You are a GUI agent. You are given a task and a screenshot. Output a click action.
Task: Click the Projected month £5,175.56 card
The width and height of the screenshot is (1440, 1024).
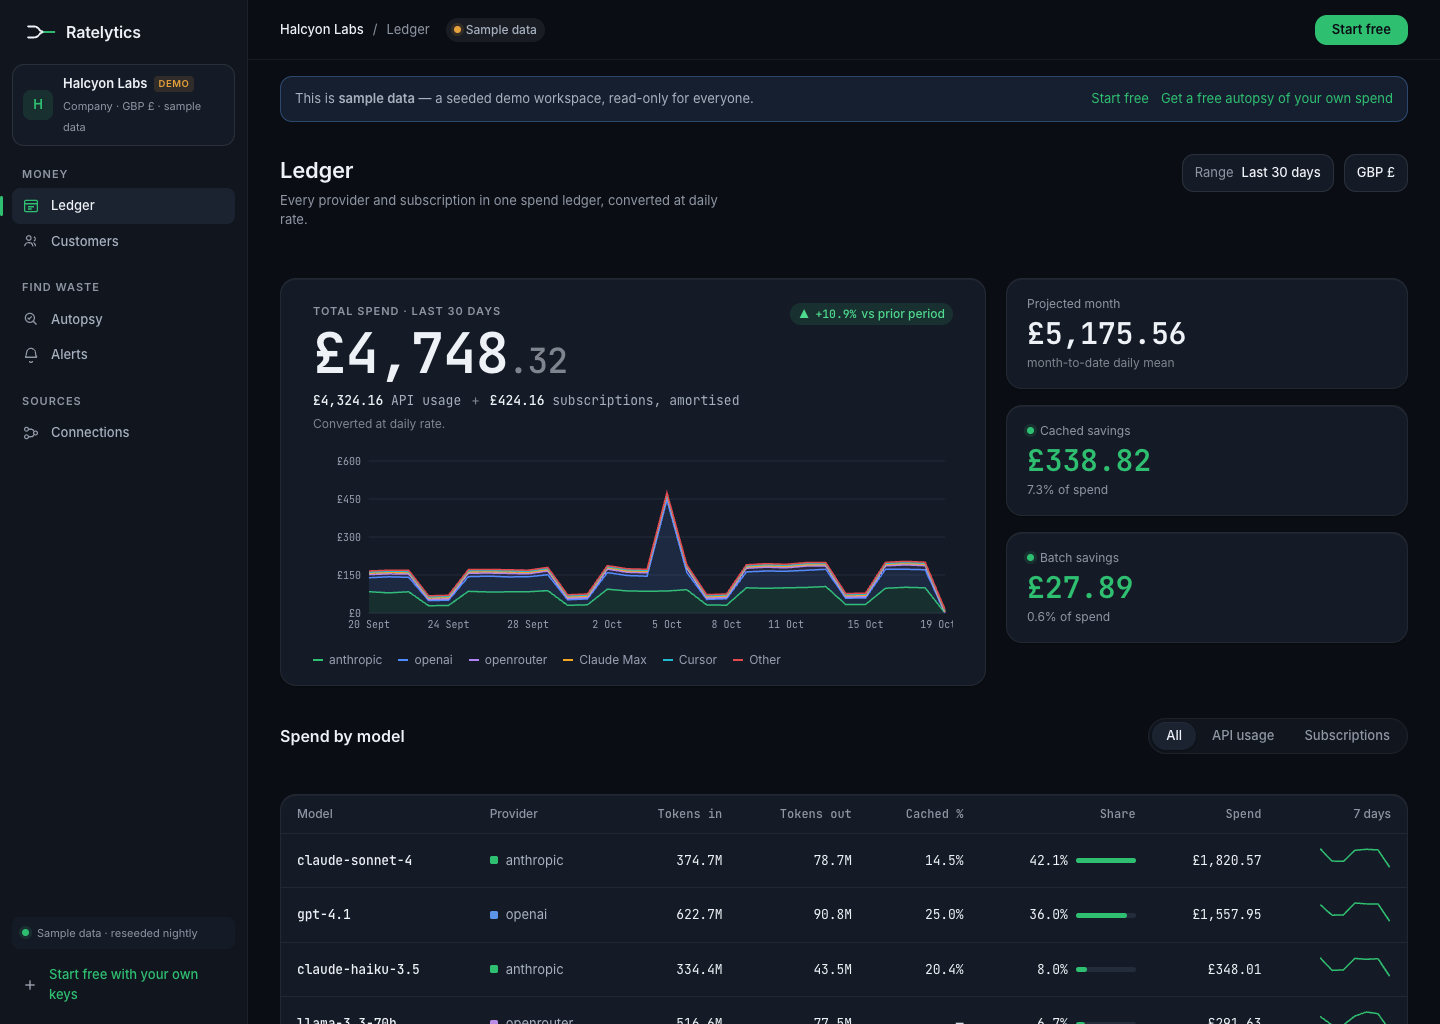click(1207, 334)
